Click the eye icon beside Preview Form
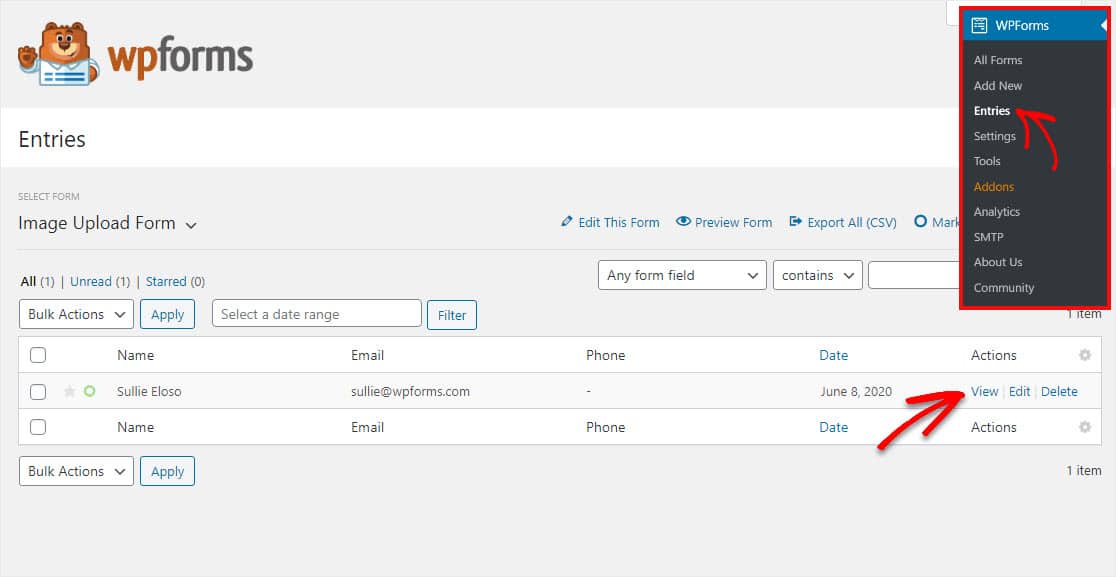 coord(683,222)
